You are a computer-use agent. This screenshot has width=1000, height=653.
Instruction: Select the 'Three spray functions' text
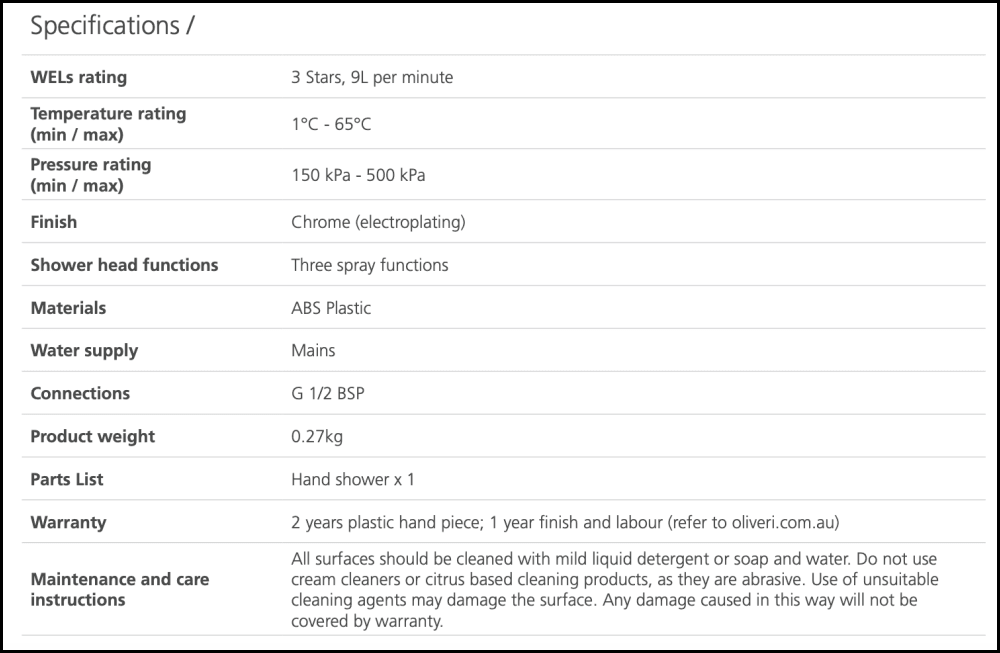(370, 265)
